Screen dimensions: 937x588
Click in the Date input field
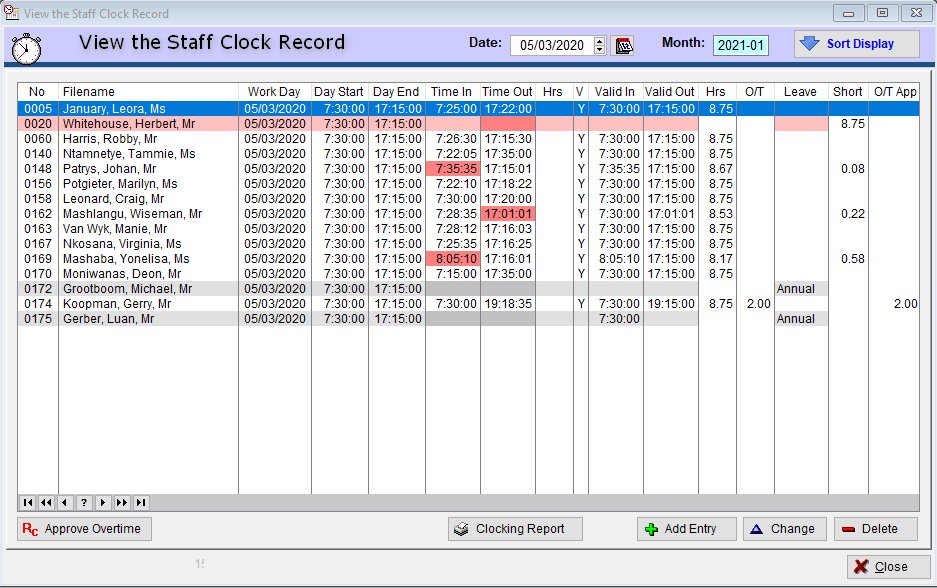pyautogui.click(x=551, y=45)
